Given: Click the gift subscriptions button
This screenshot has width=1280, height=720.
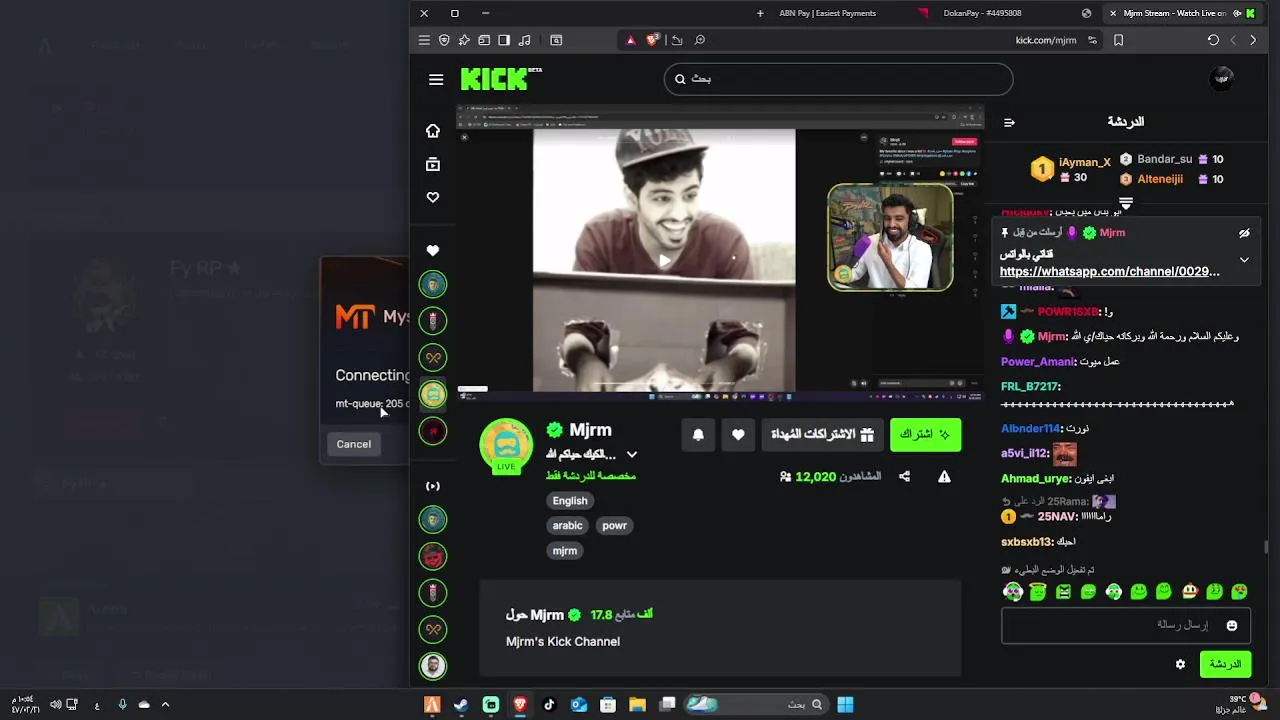Looking at the screenshot, I should click(822, 434).
